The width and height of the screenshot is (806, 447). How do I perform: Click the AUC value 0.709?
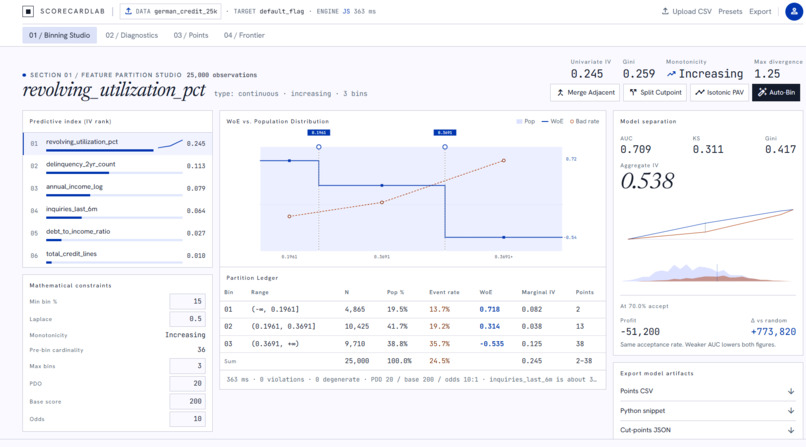635,150
